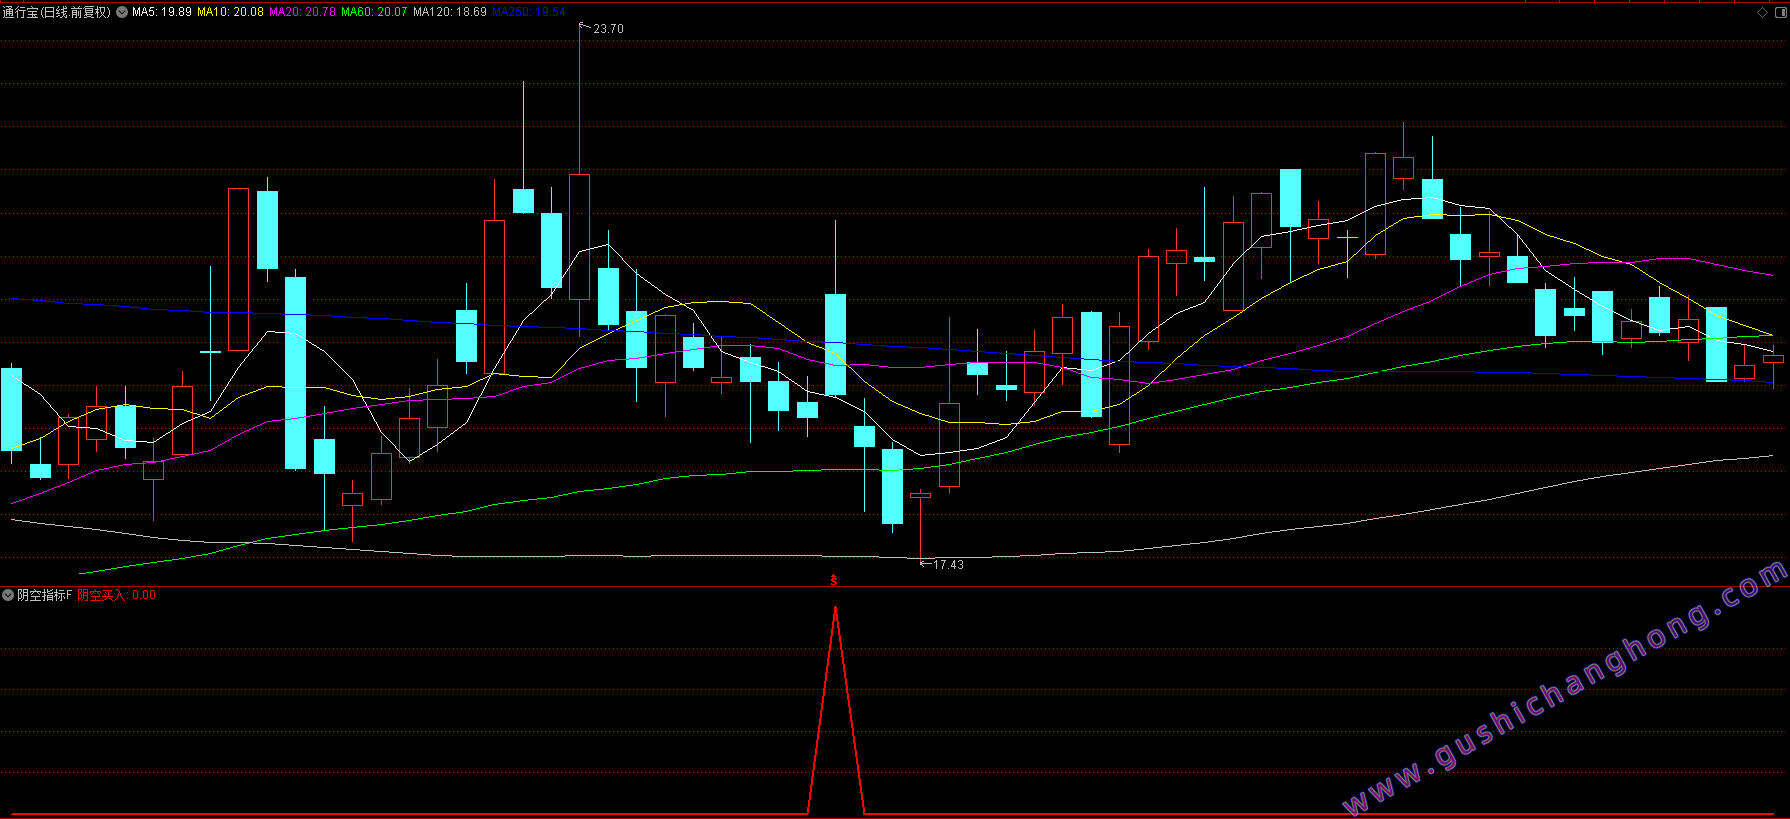Click the red indicator spike peak

point(835,608)
